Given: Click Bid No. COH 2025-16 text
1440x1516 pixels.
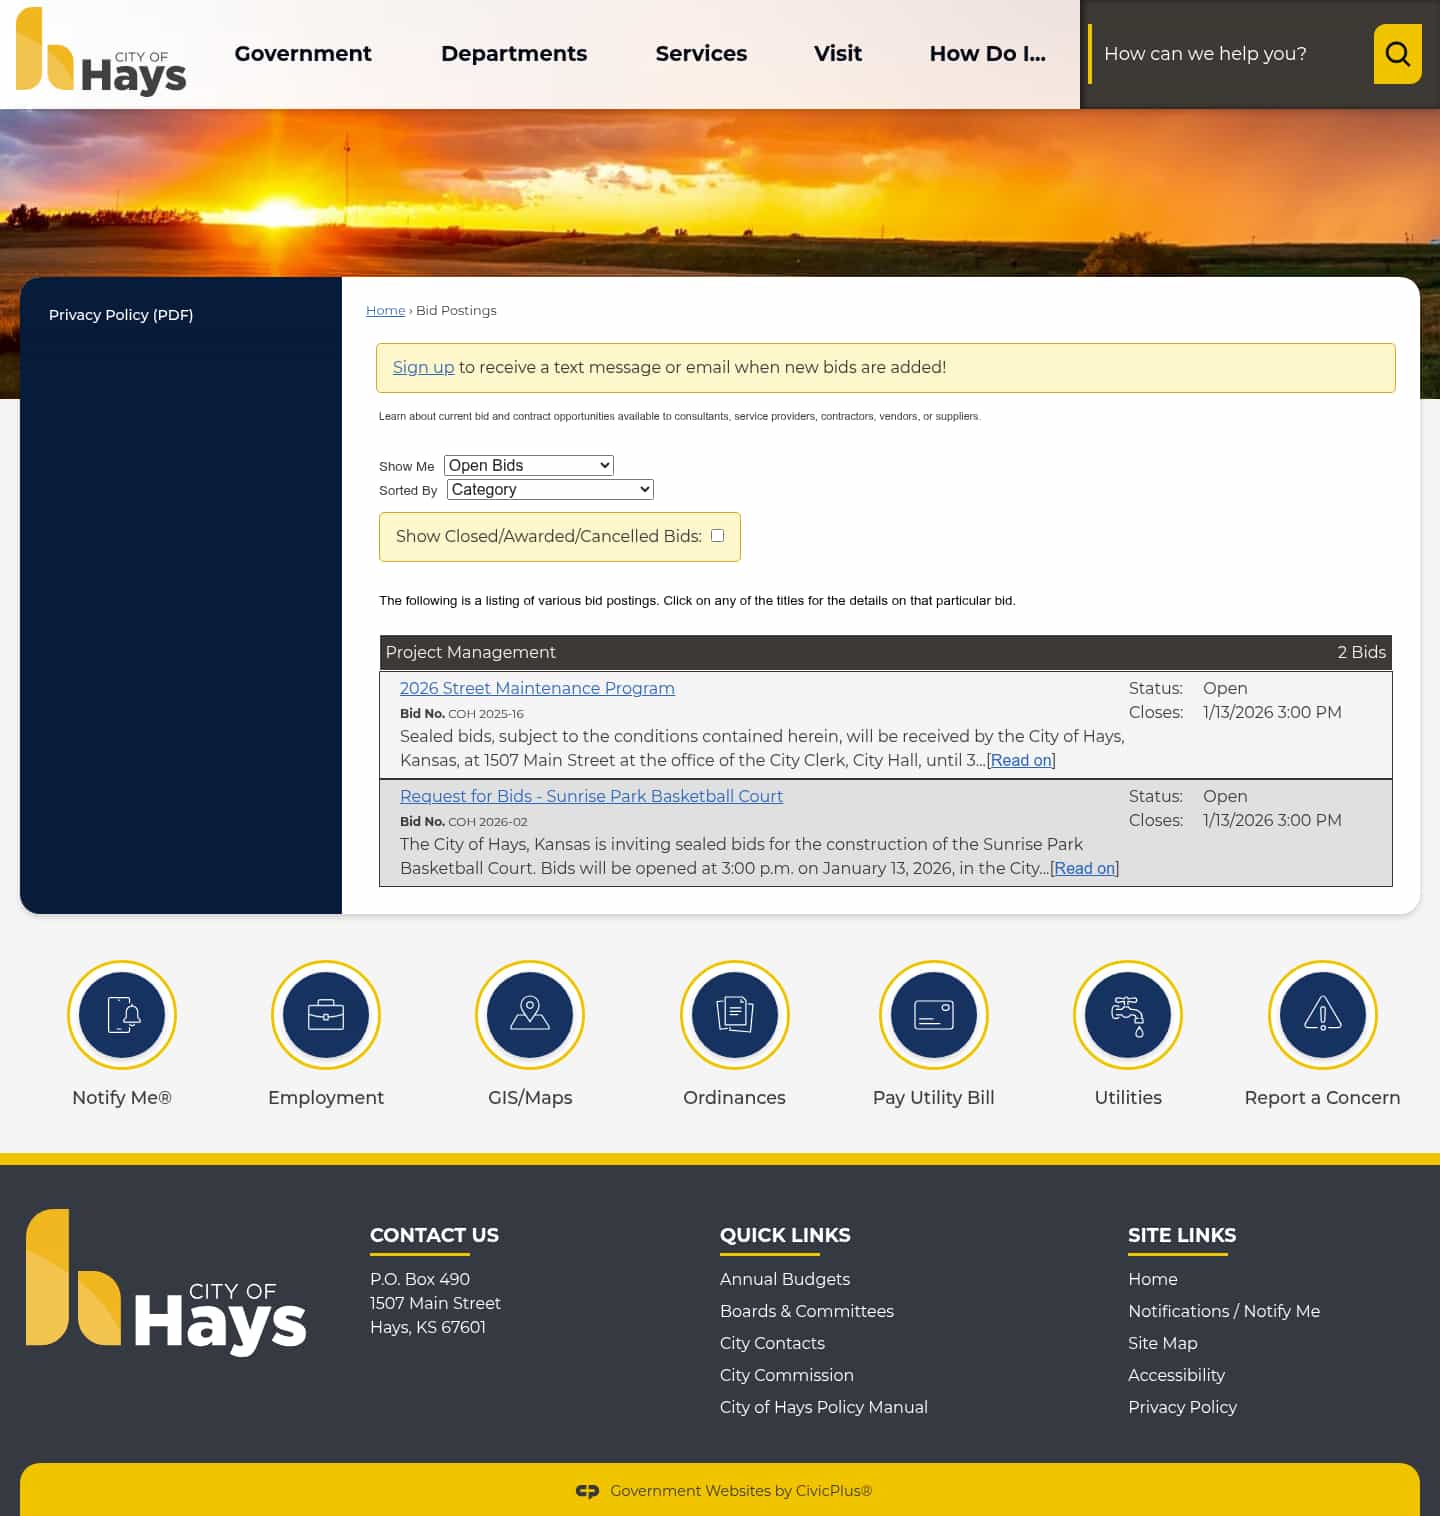Looking at the screenshot, I should point(462,714).
